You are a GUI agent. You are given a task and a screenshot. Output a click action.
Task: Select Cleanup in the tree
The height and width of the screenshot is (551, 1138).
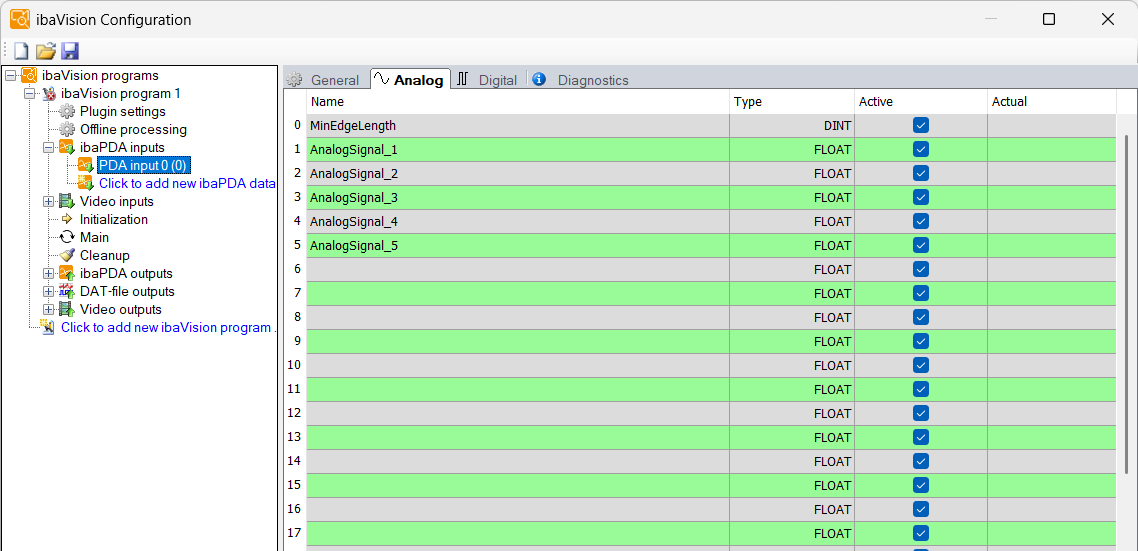(105, 255)
